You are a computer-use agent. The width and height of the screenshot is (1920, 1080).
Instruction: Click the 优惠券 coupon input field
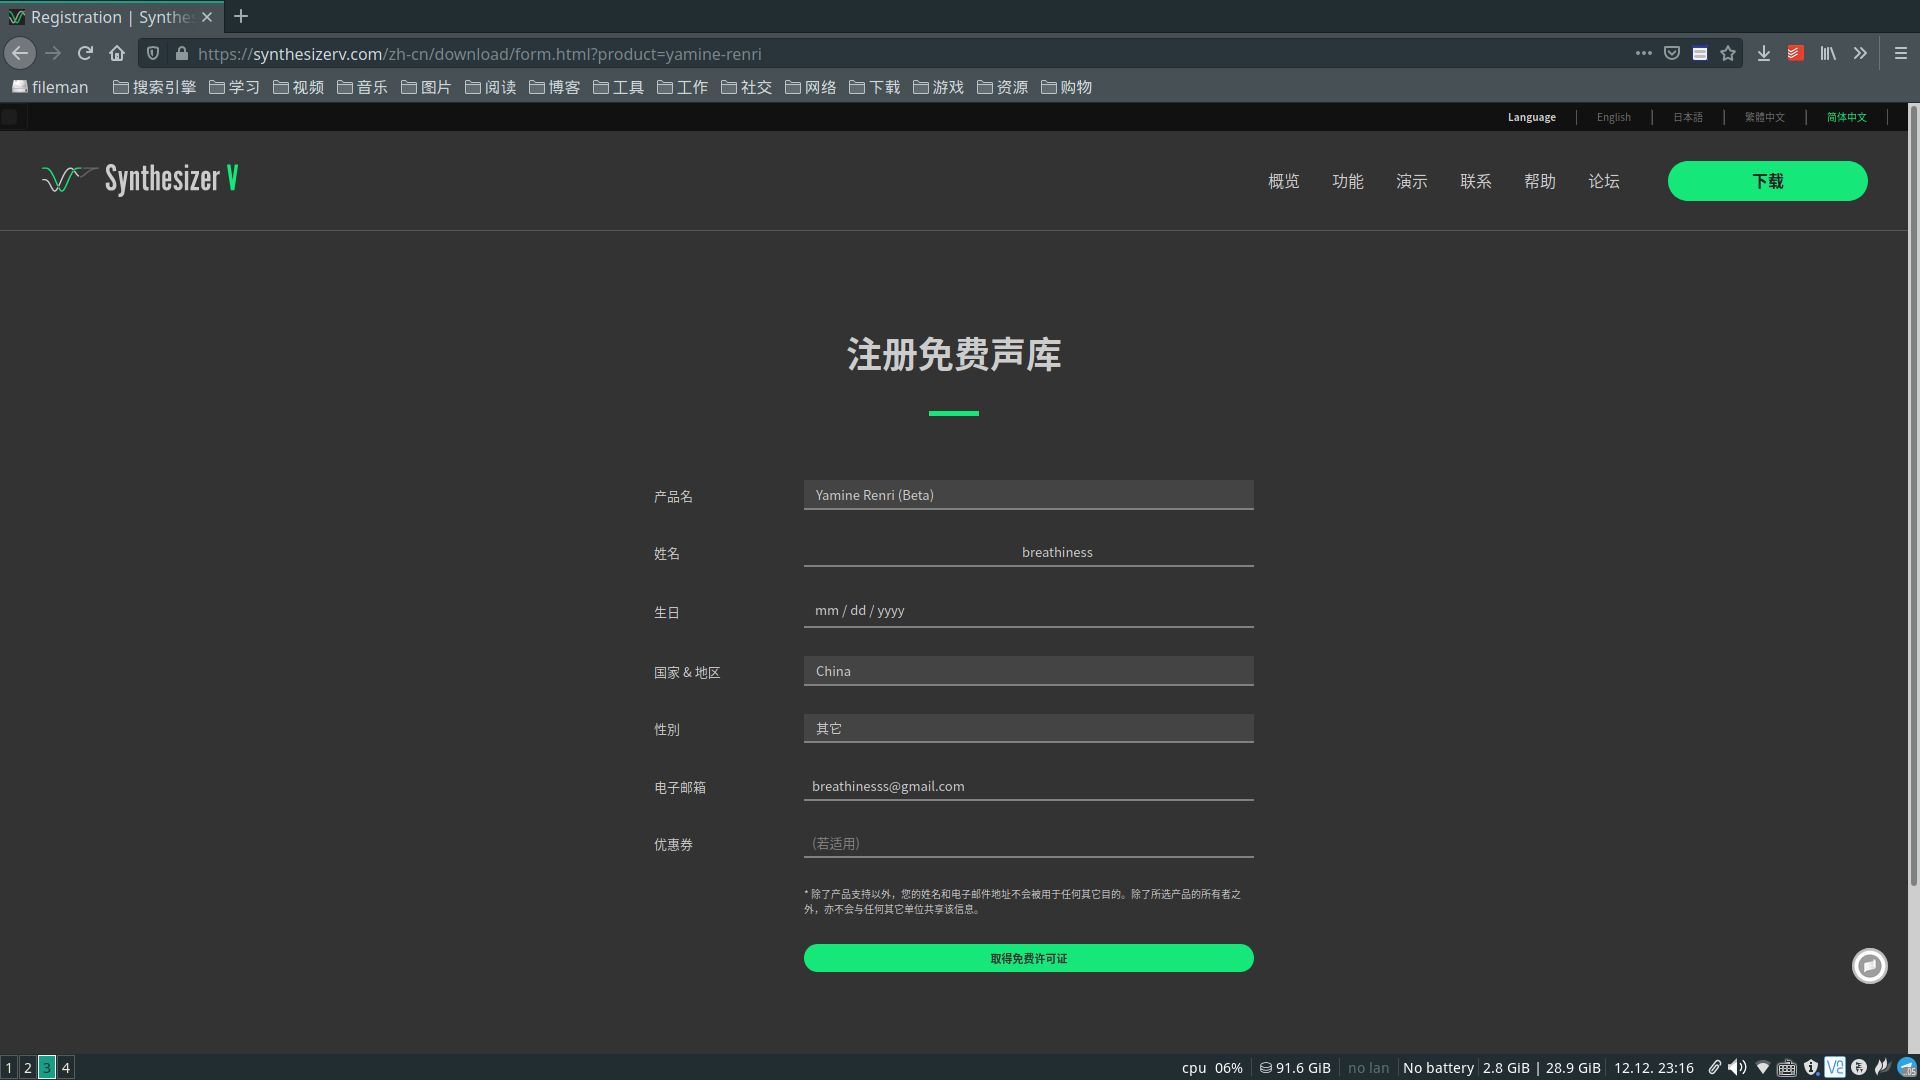(1028, 843)
